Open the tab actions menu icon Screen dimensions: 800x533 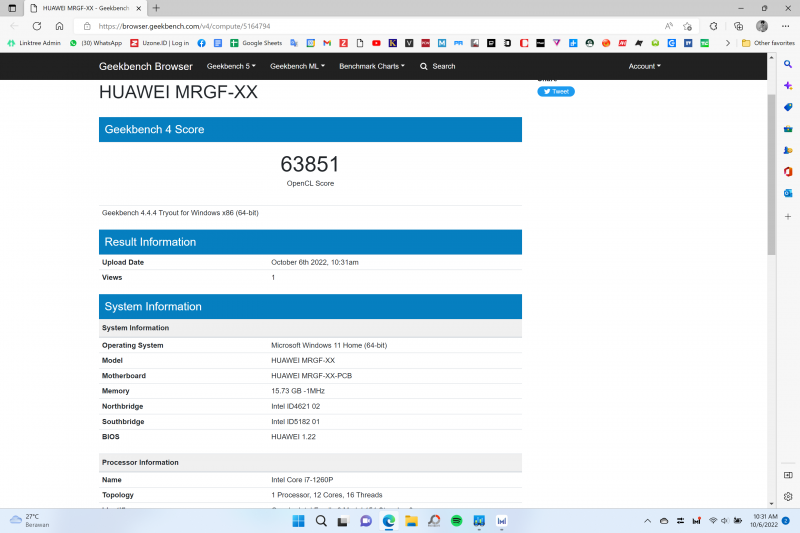pos(12,8)
